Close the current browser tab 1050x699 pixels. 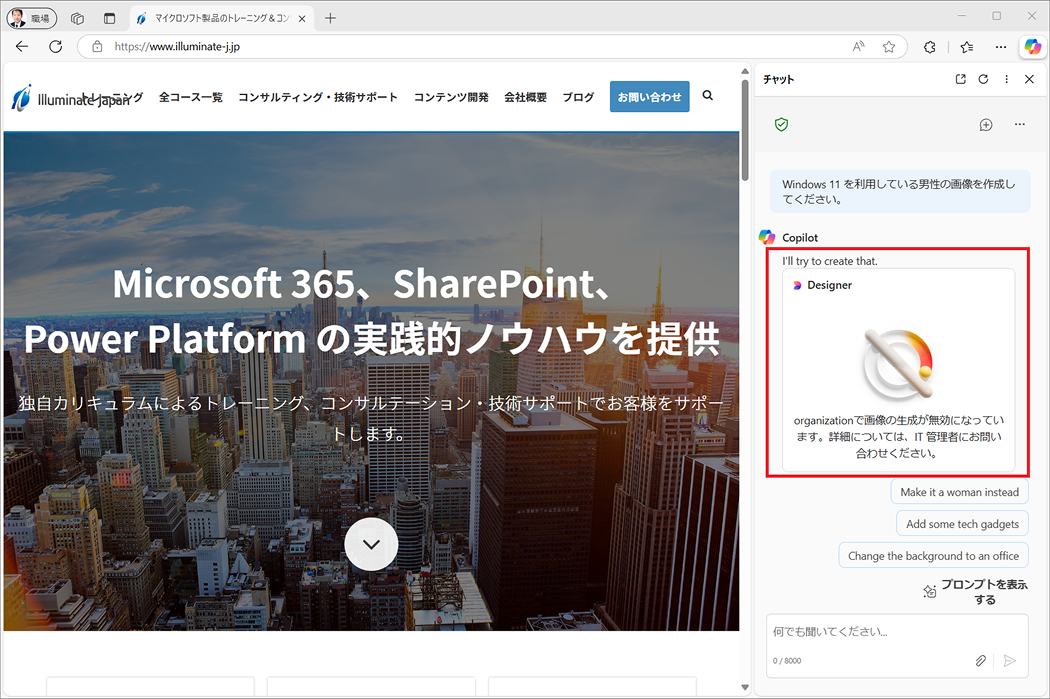point(302,19)
